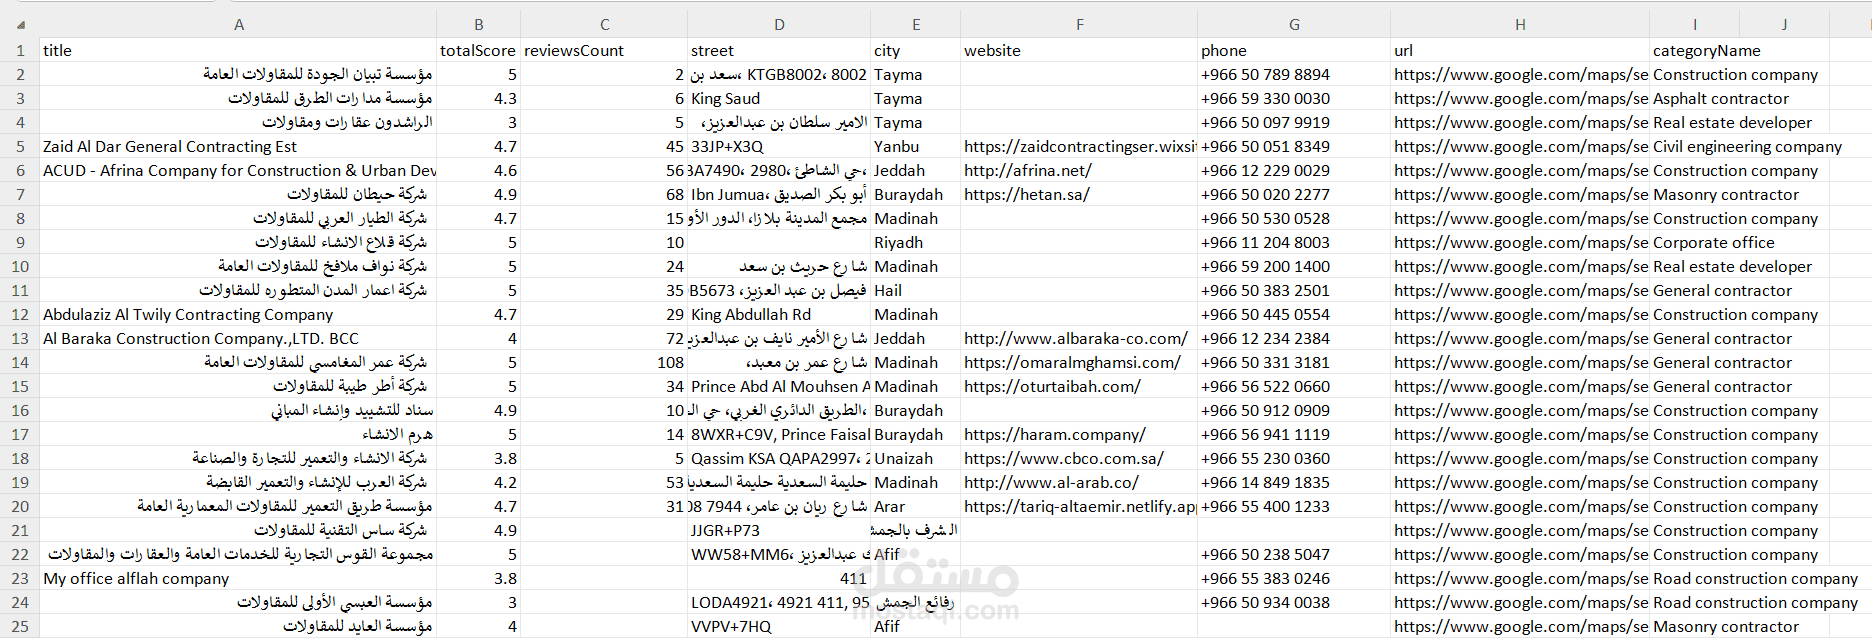This screenshot has width=1872, height=638.
Task: Select city cell 'Yanbu'
Action: [x=915, y=146]
